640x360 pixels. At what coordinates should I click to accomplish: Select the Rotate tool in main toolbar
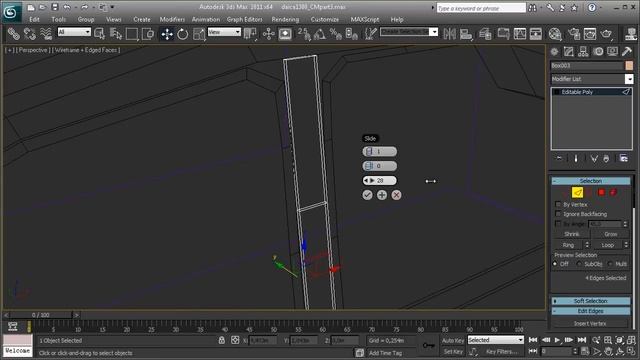pyautogui.click(x=183, y=34)
